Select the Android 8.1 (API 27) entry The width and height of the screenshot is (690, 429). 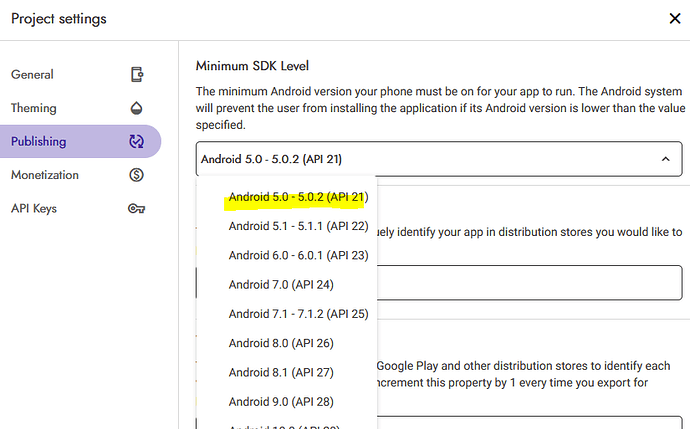coord(280,372)
